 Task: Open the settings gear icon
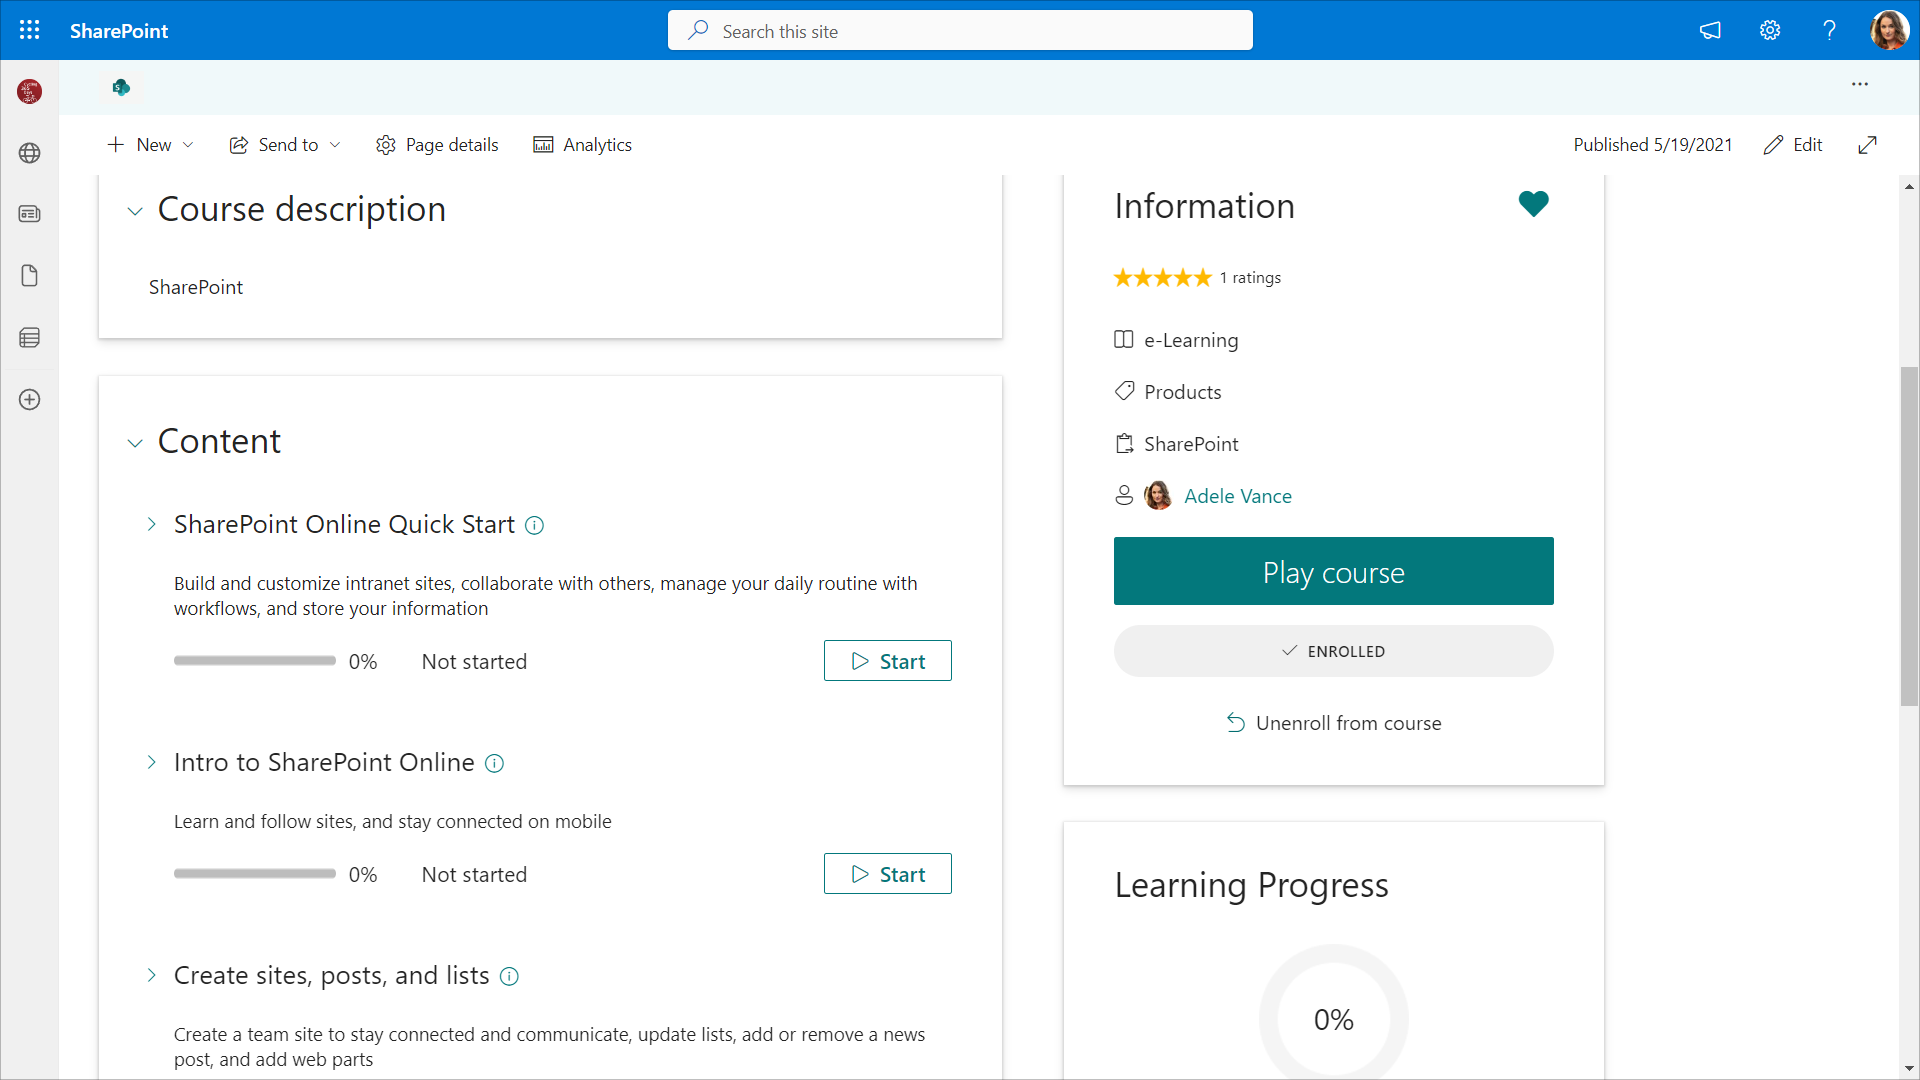pyautogui.click(x=1770, y=30)
